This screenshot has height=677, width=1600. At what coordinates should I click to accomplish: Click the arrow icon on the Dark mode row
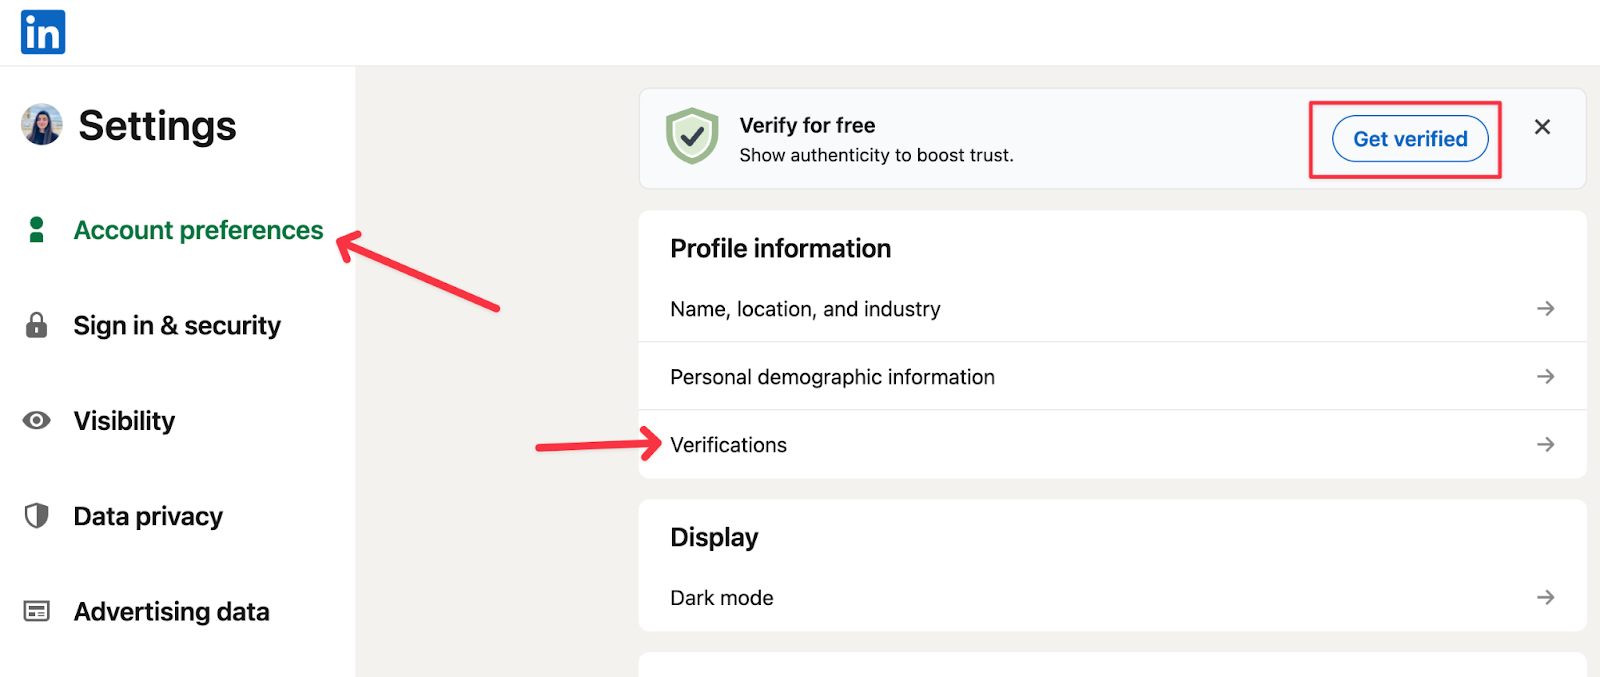1545,597
